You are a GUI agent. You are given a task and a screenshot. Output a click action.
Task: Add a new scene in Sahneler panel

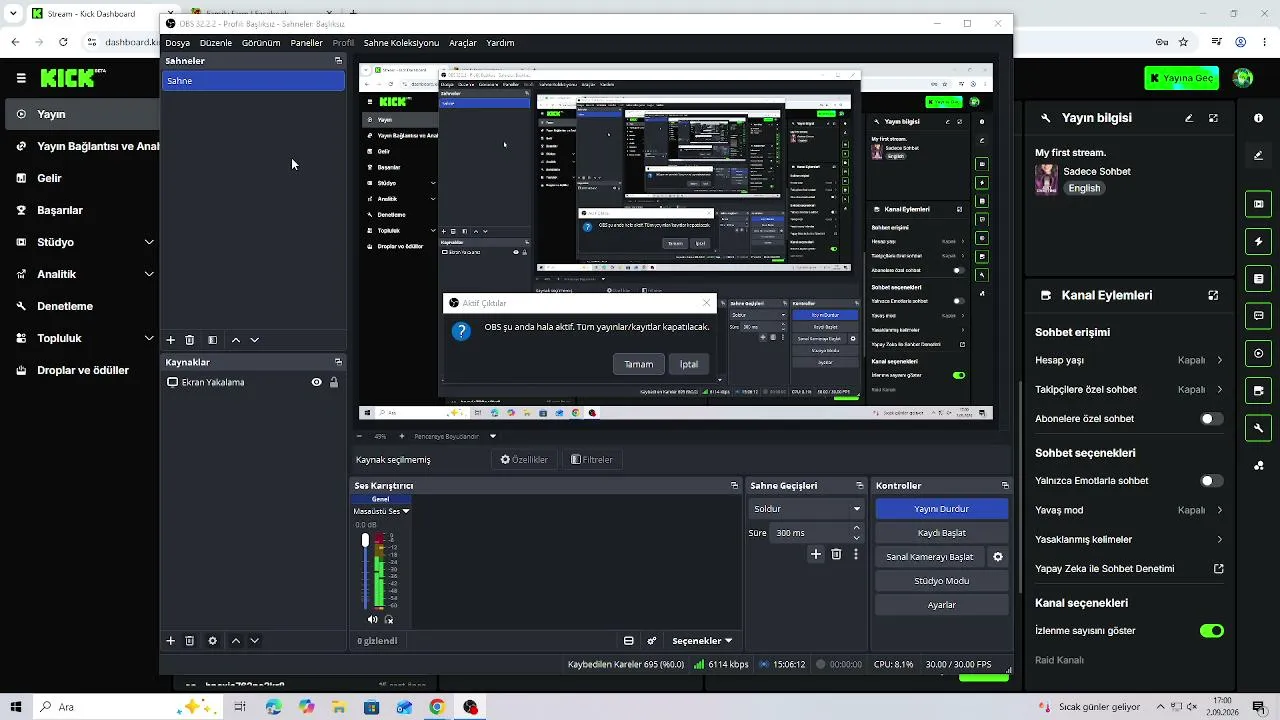[x=170, y=340]
